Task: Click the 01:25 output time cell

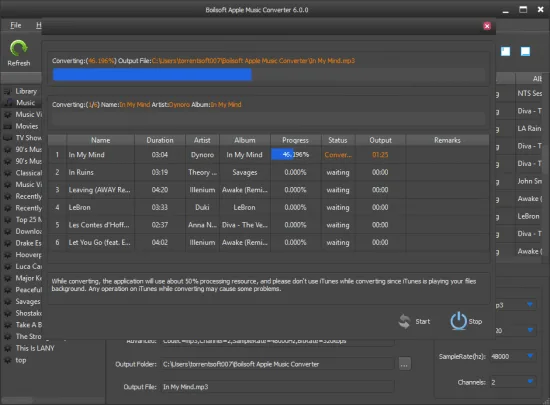Action: coord(381,155)
